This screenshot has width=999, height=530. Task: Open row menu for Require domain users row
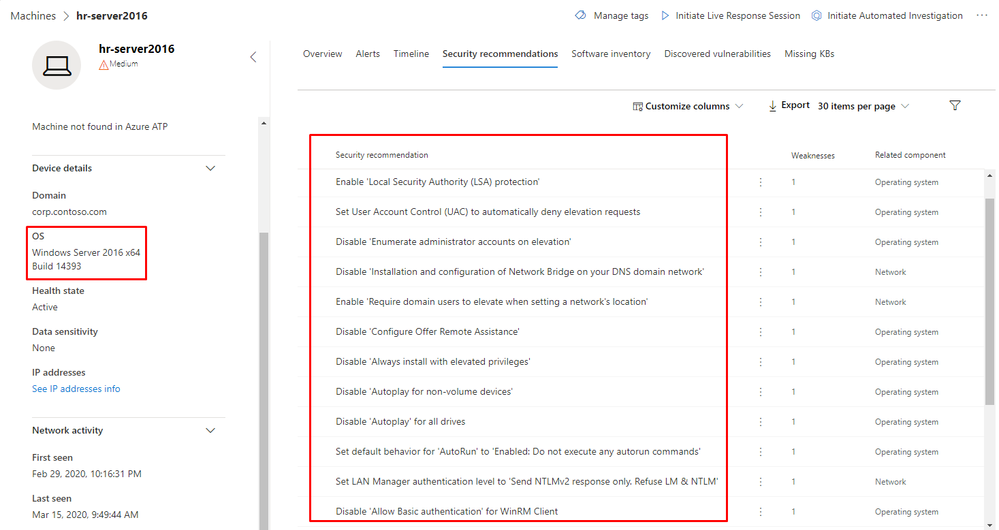tap(760, 302)
